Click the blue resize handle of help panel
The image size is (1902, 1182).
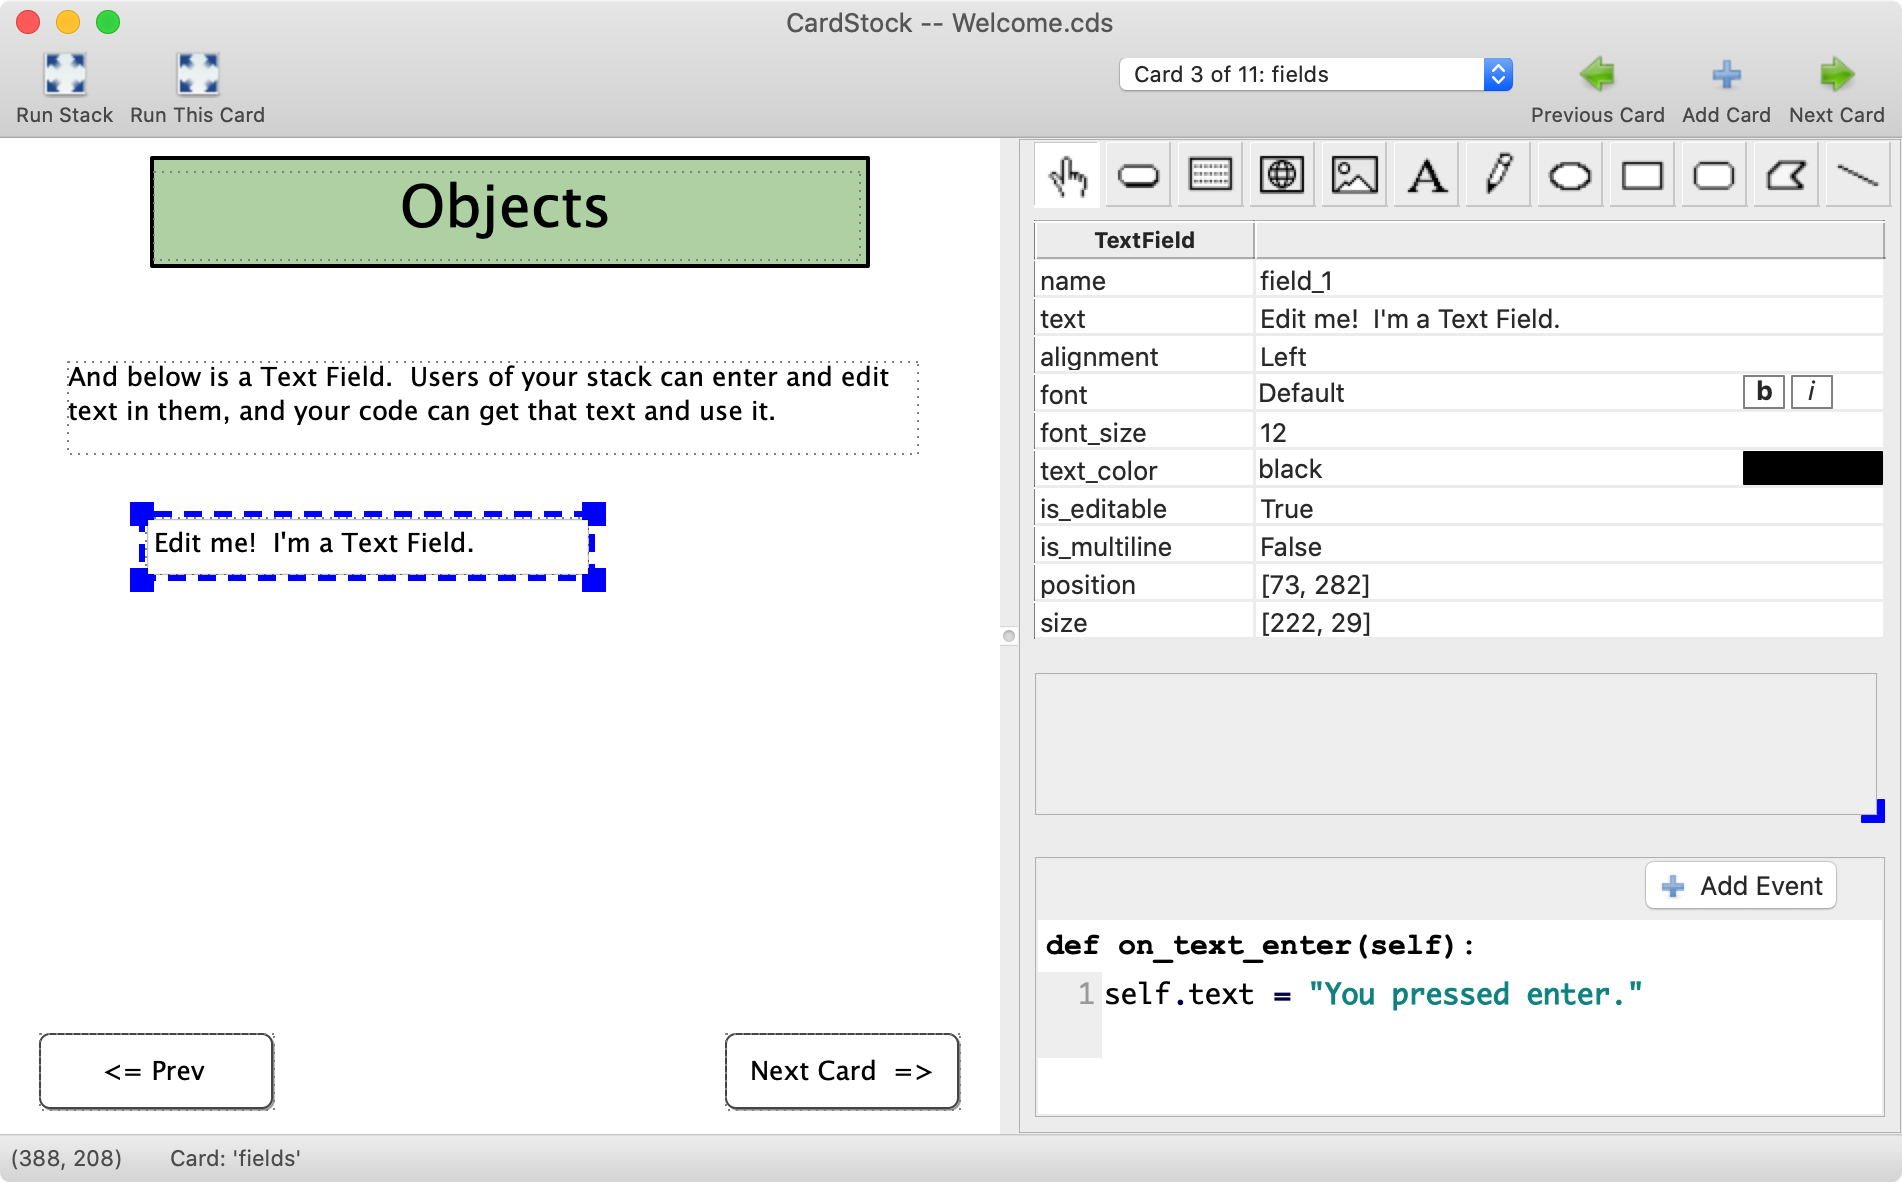[x=1873, y=811]
